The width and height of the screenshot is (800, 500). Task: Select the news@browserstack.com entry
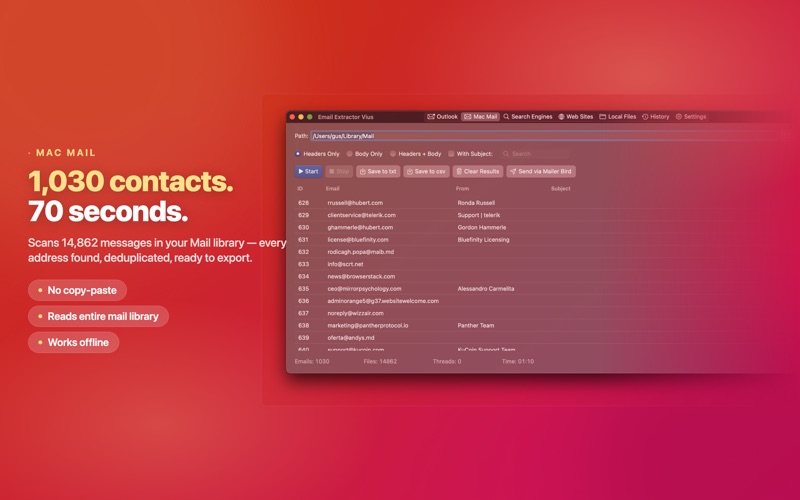click(x=361, y=277)
